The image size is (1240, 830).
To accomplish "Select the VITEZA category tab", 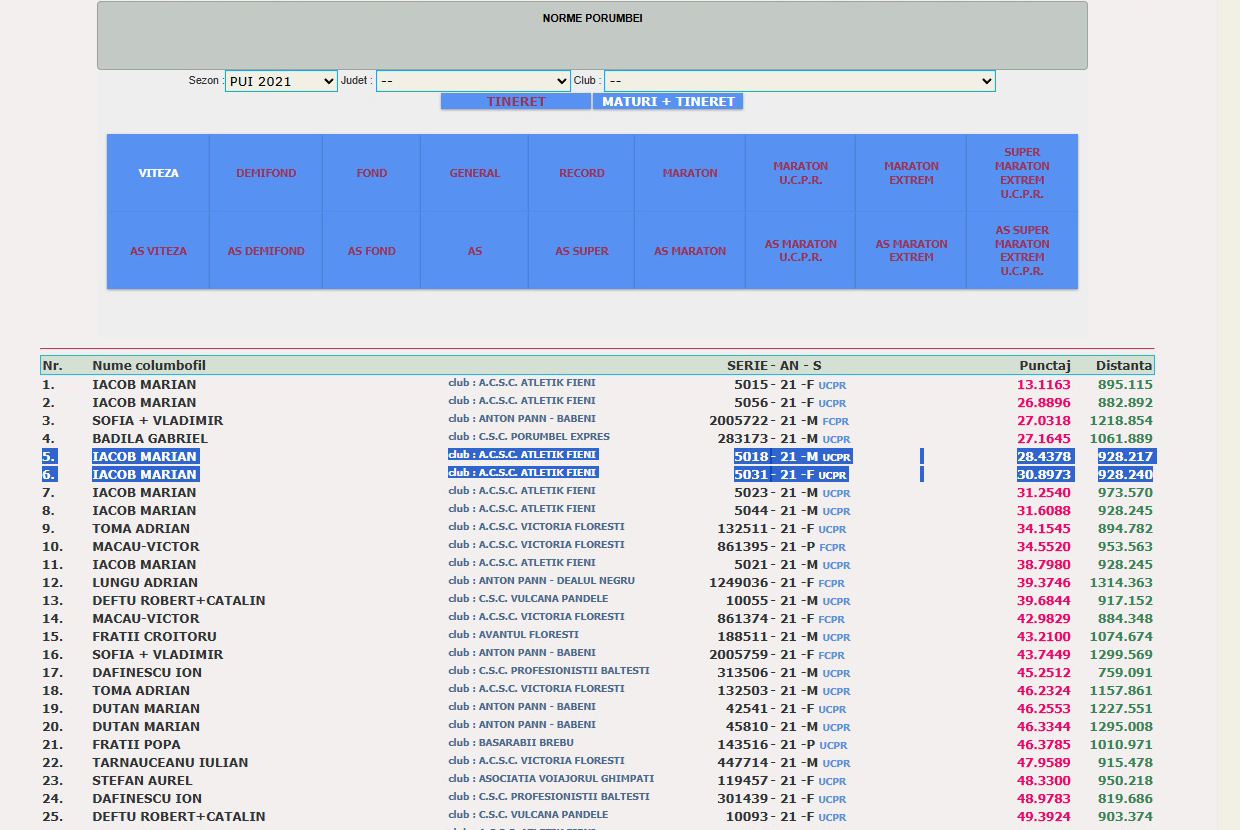I will click(158, 173).
